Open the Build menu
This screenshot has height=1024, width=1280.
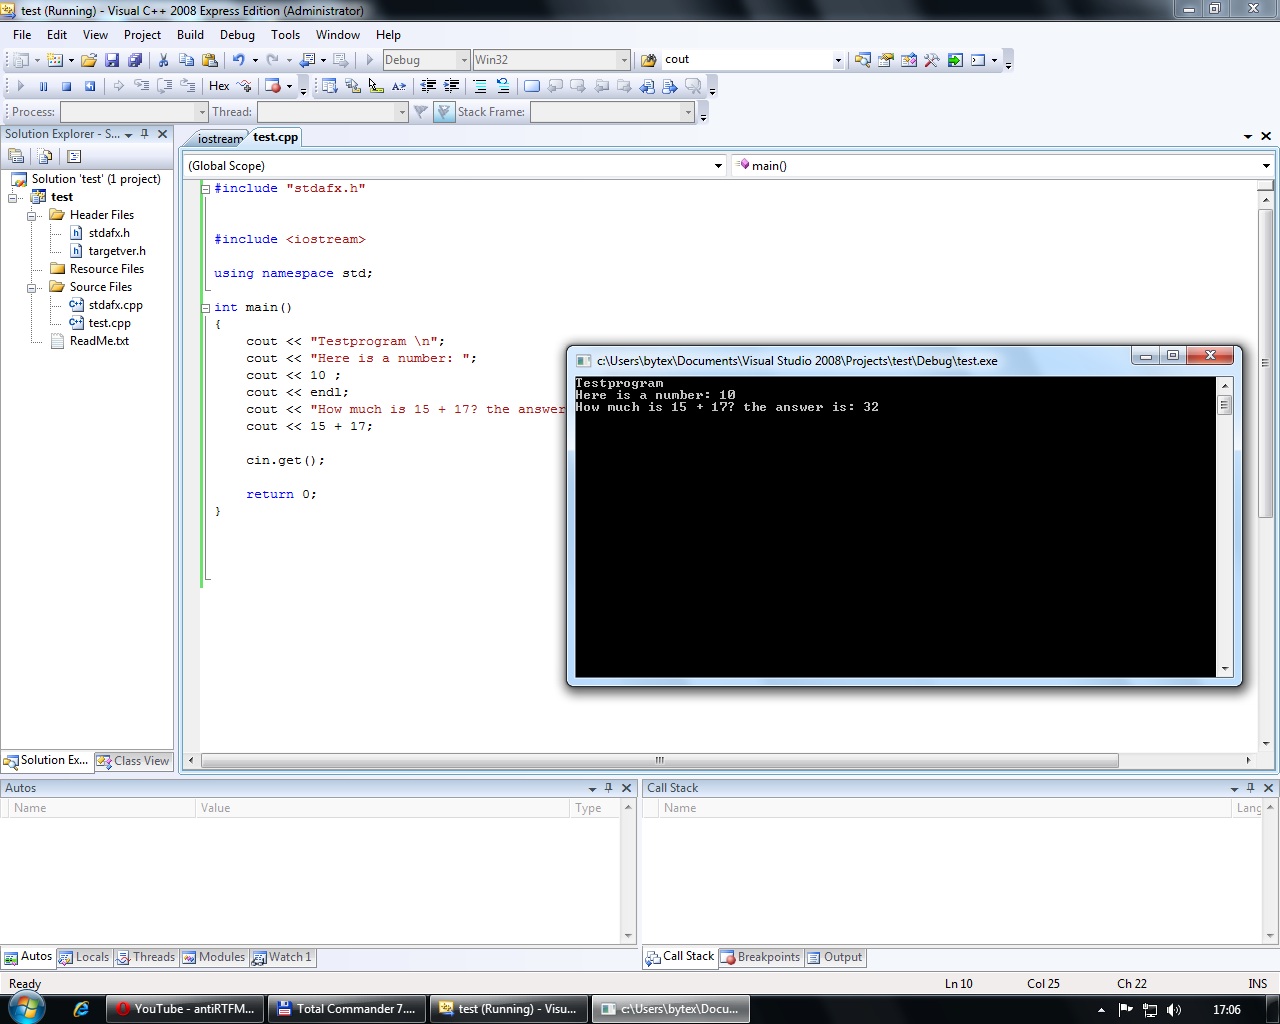[190, 34]
